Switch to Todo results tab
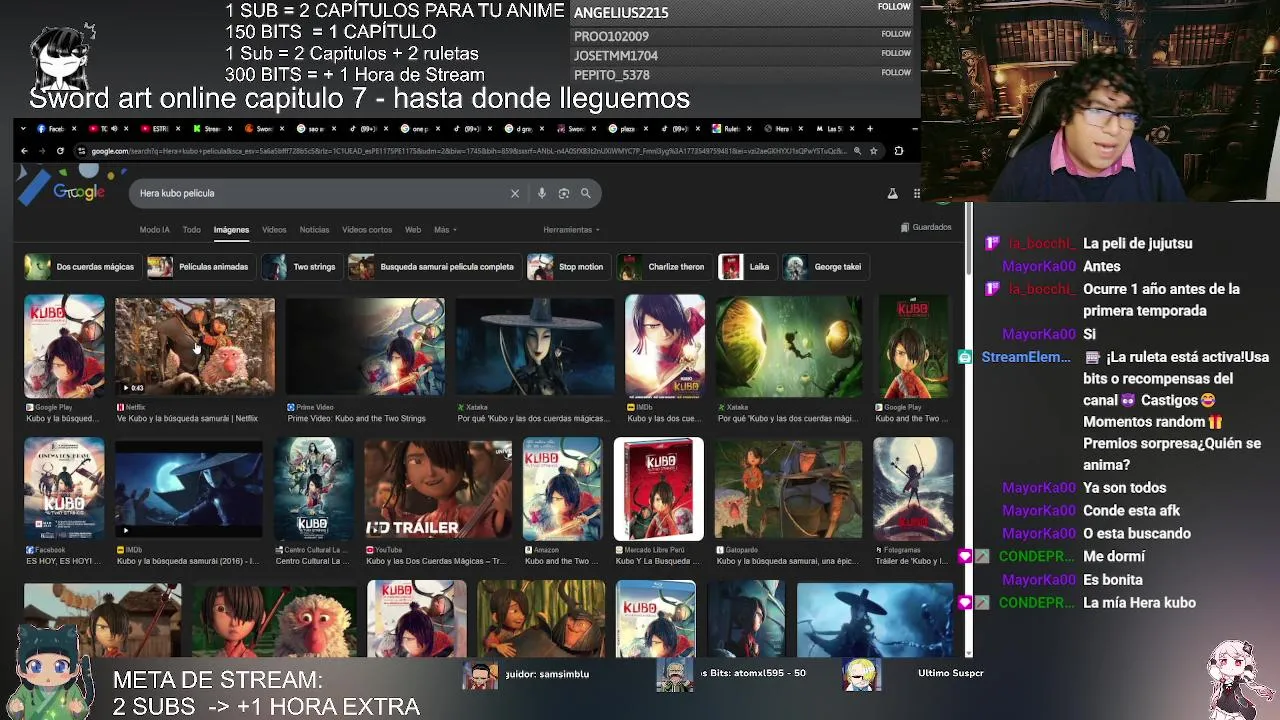The width and height of the screenshot is (1280, 720). tap(191, 230)
